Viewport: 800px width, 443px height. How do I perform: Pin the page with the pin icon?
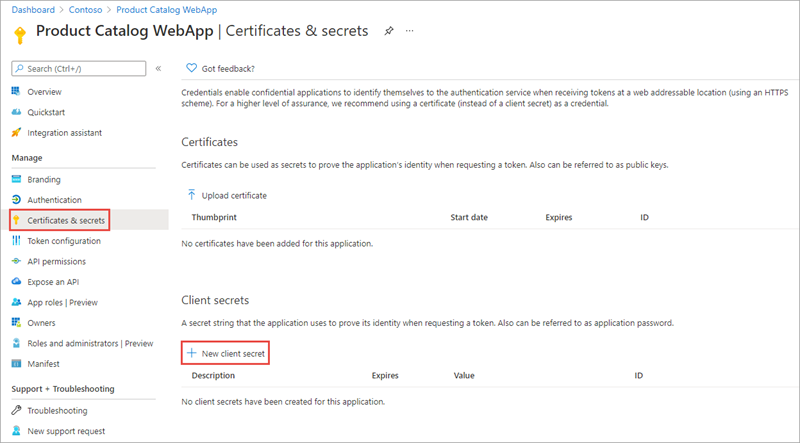[x=389, y=31]
